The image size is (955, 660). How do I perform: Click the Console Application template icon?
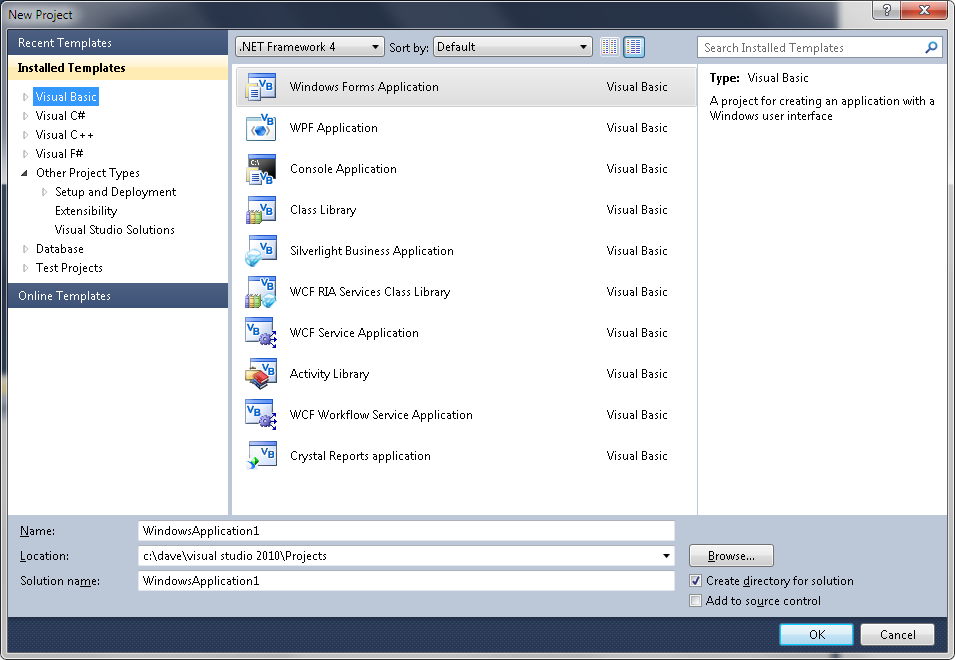point(260,169)
